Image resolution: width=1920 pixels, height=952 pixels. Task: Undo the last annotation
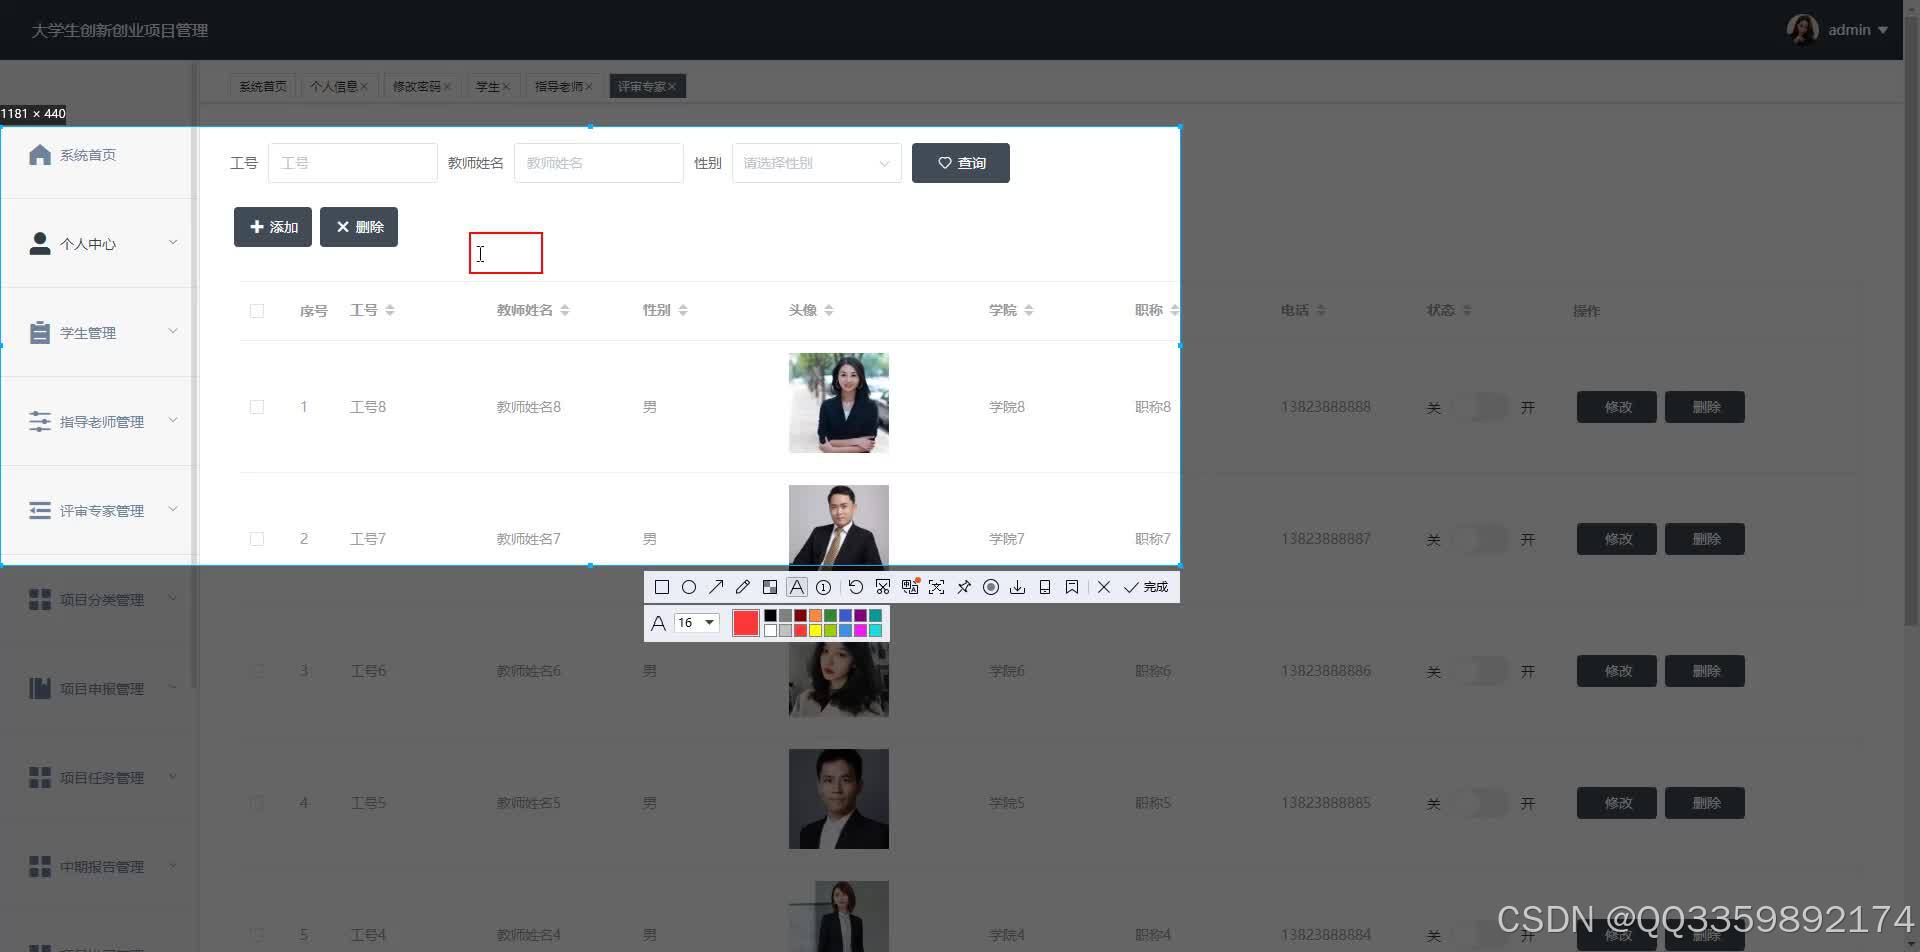856,587
